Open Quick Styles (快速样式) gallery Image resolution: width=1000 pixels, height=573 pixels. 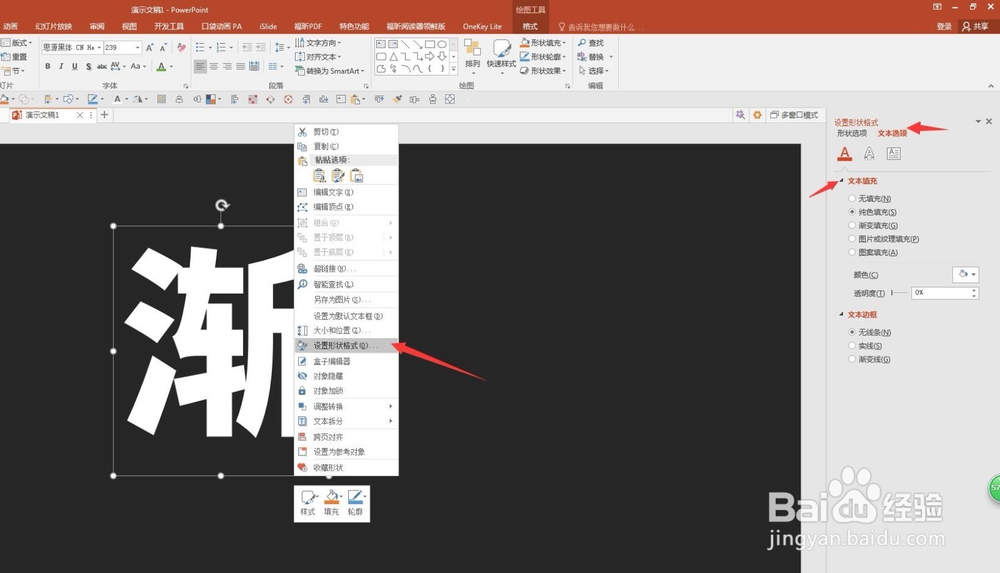tap(501, 55)
